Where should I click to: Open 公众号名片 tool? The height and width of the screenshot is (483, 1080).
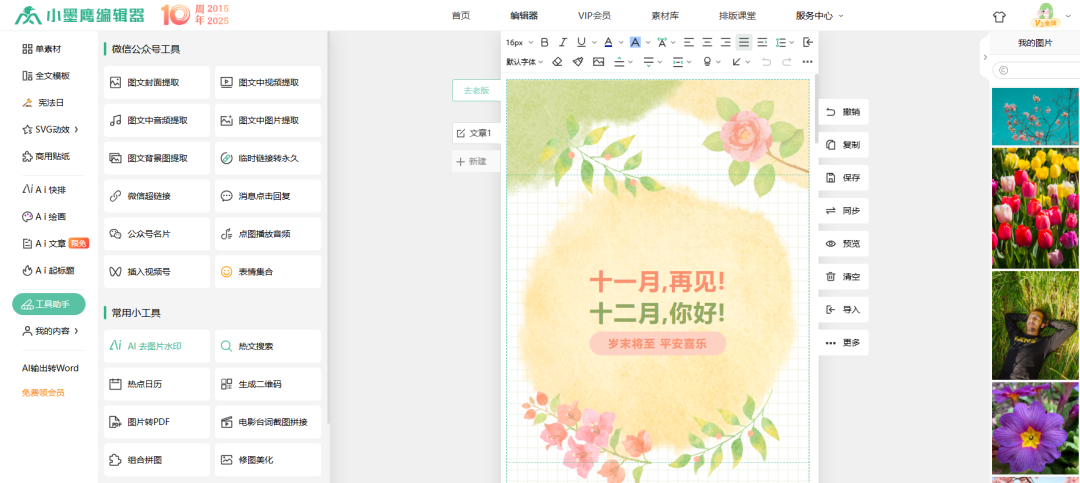(x=157, y=234)
